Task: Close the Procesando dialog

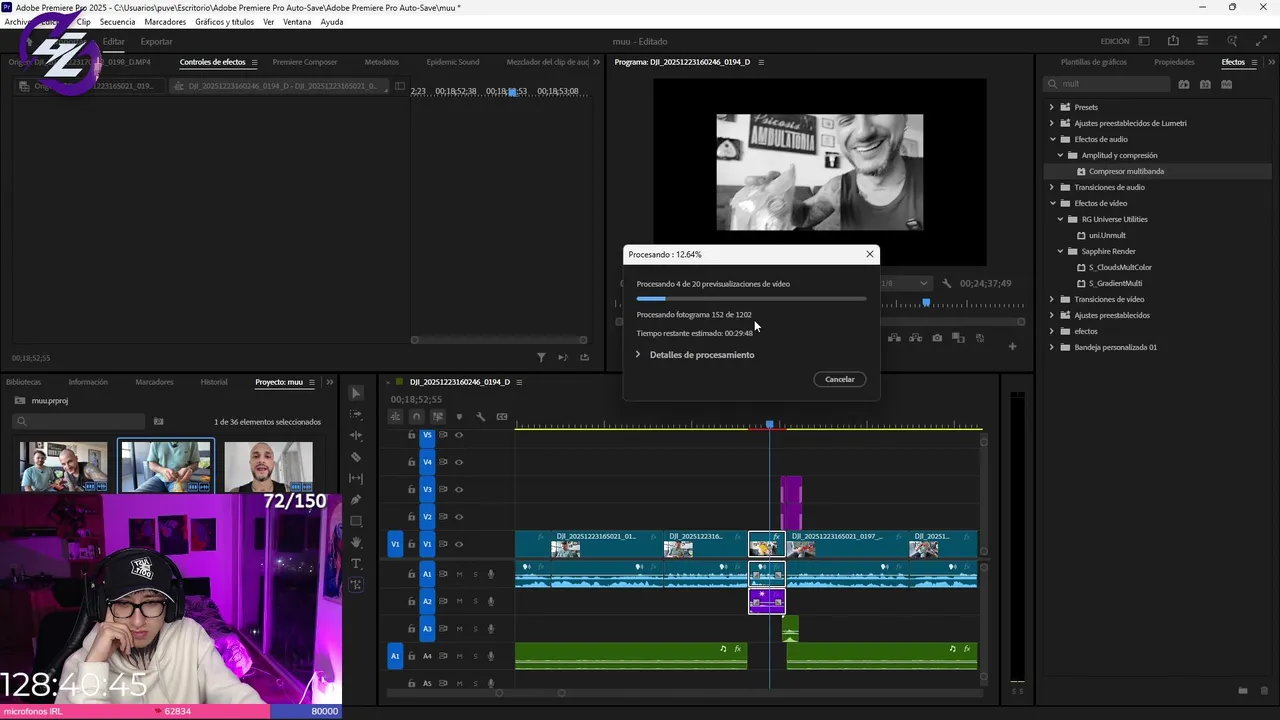Action: click(870, 254)
